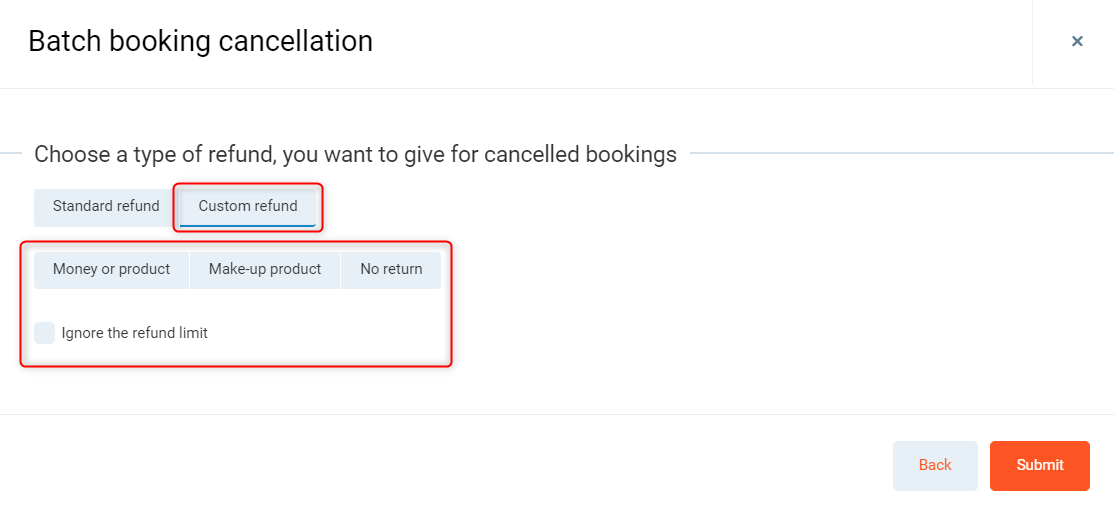Viewport: 1114px width, 516px height.
Task: Set the refund to Money or product
Action: pyautogui.click(x=112, y=270)
